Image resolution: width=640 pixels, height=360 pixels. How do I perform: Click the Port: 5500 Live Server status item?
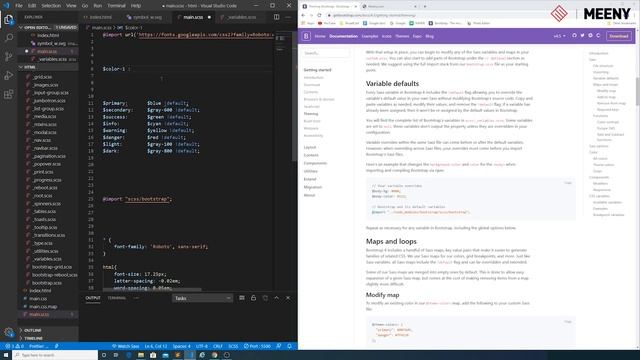(x=257, y=346)
